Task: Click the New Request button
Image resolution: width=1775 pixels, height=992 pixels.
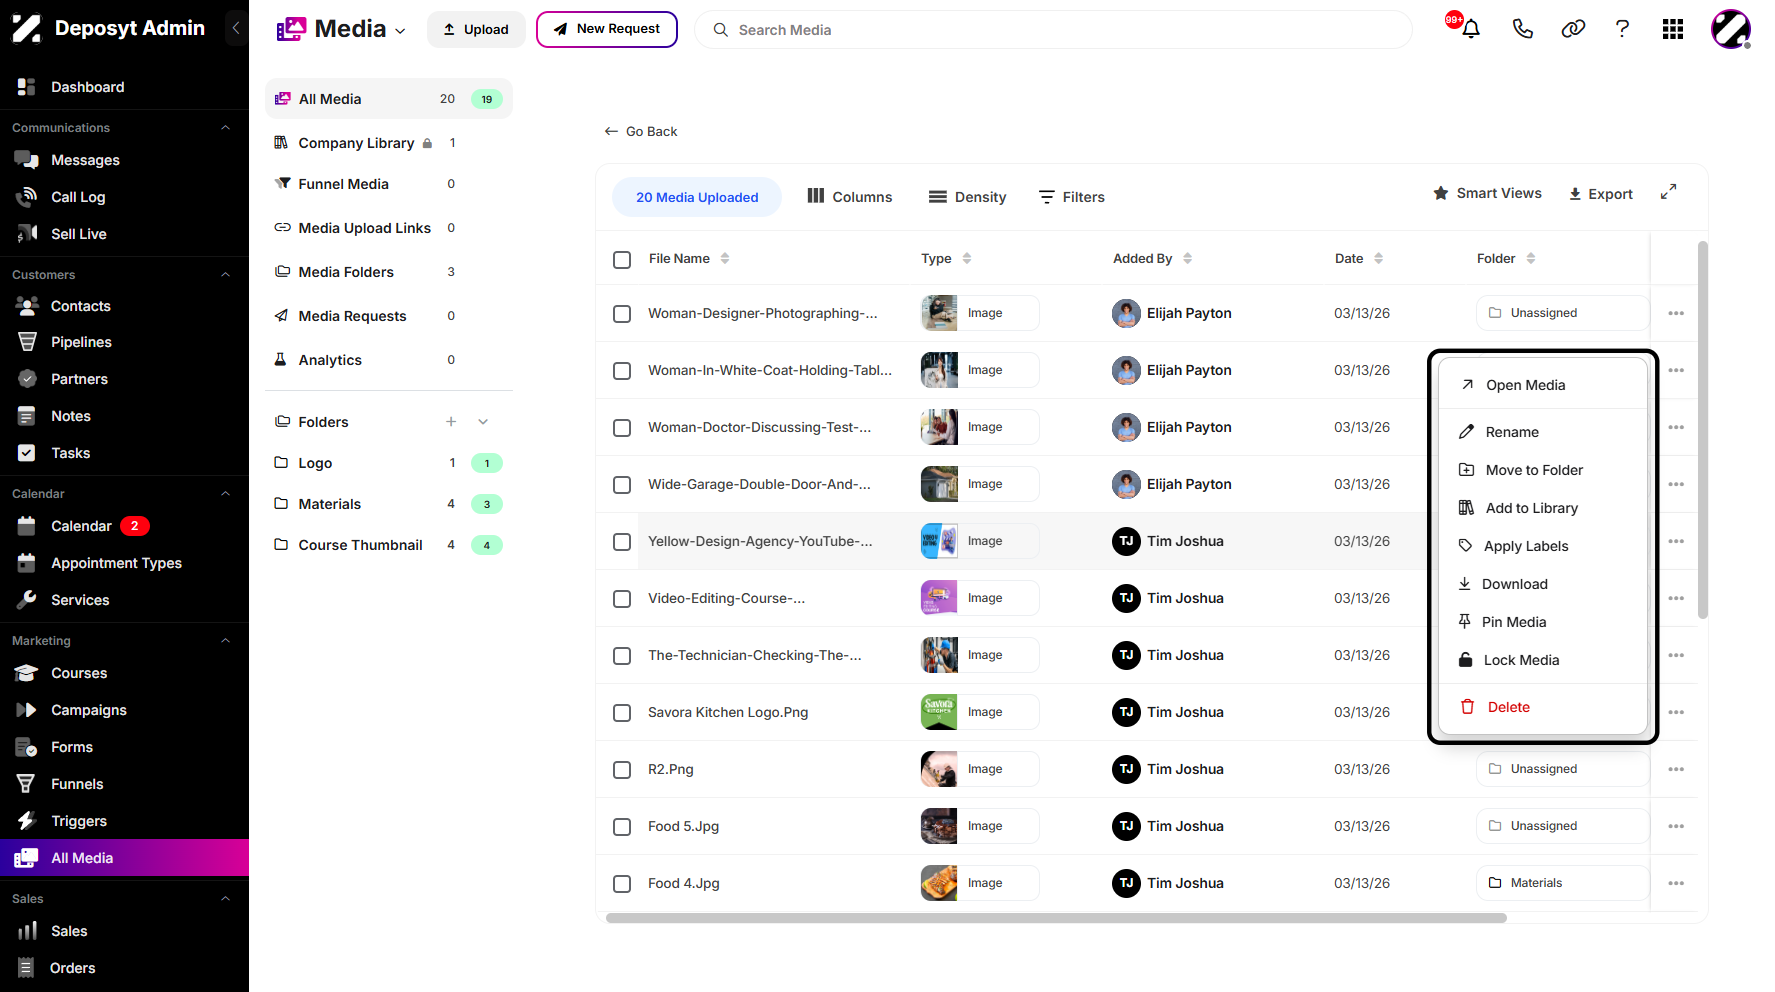Action: (607, 29)
